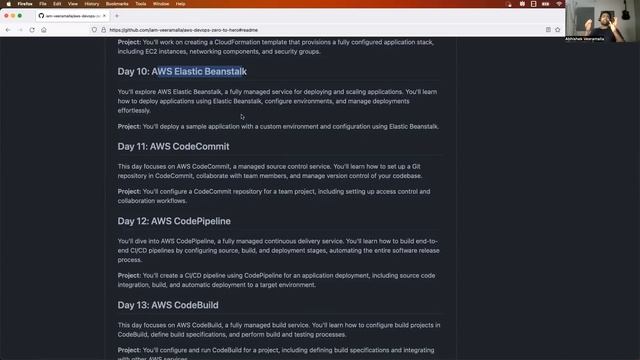Click Project line about configuring CodeCommit repository
Image resolution: width=640 pixels, height=360 pixels.
pyautogui.click(x=274, y=196)
